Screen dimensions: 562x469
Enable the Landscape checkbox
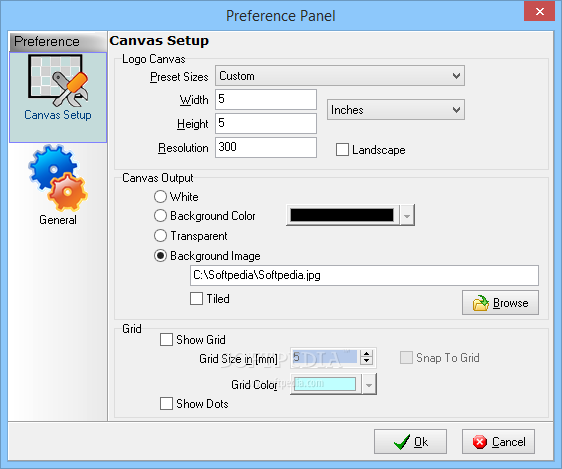click(x=342, y=150)
